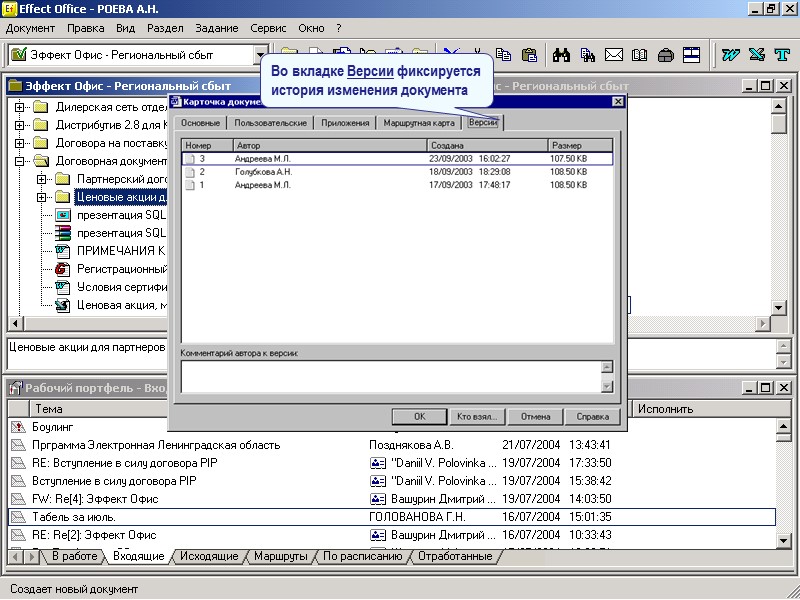Image resolution: width=800 pixels, height=600 pixels.
Task: Open the Сервис menu
Action: tap(268, 28)
